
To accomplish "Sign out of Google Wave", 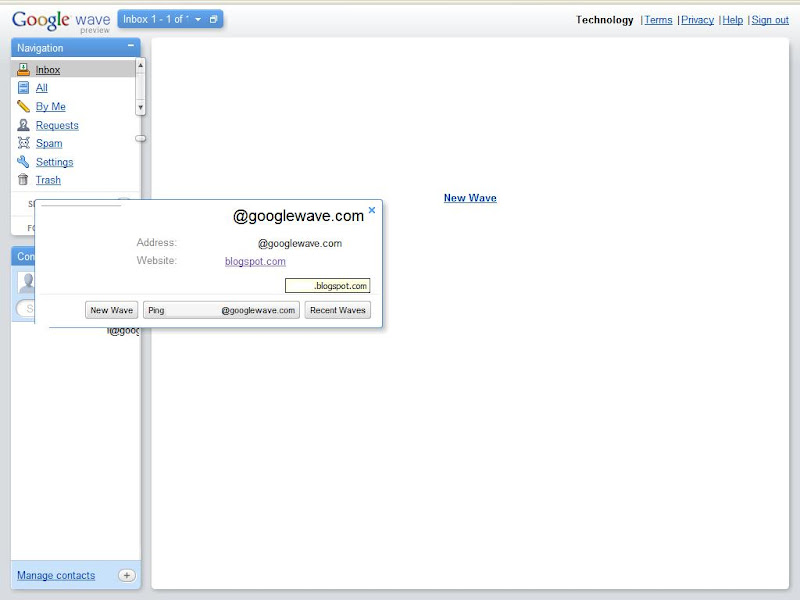I will [x=770, y=20].
